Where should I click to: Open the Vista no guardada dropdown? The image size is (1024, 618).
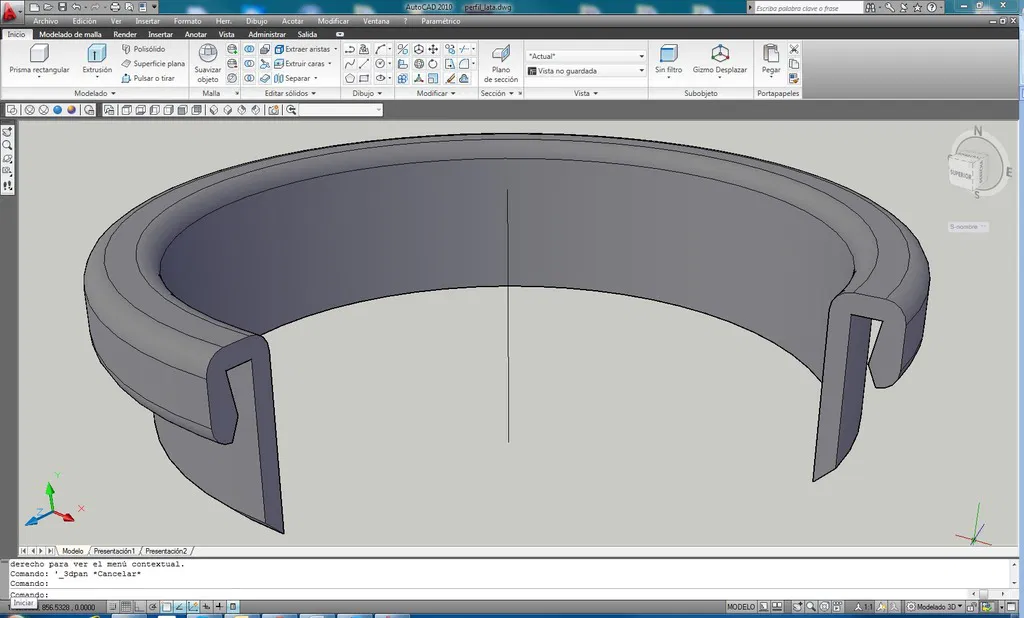point(586,71)
